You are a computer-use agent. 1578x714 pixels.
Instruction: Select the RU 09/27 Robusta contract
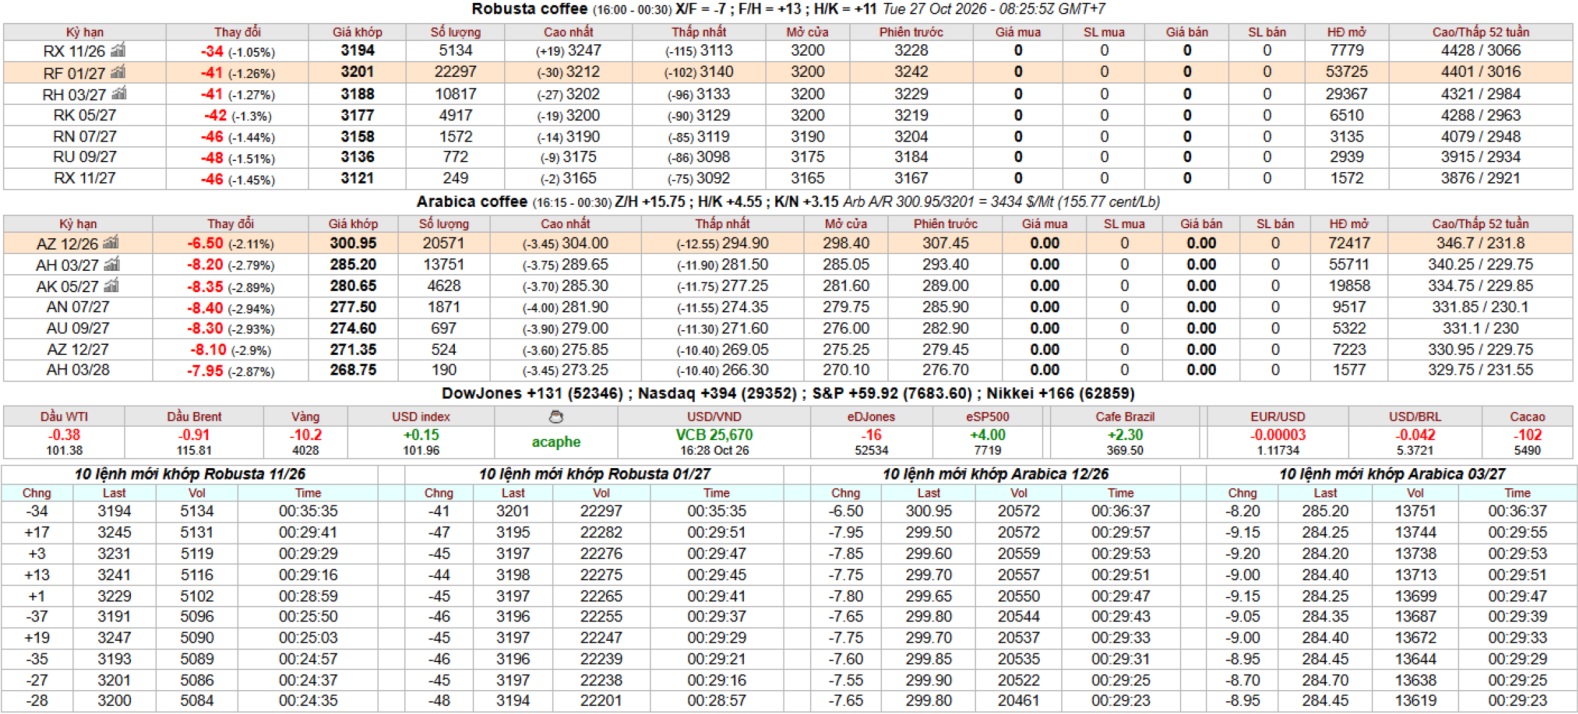85,157
